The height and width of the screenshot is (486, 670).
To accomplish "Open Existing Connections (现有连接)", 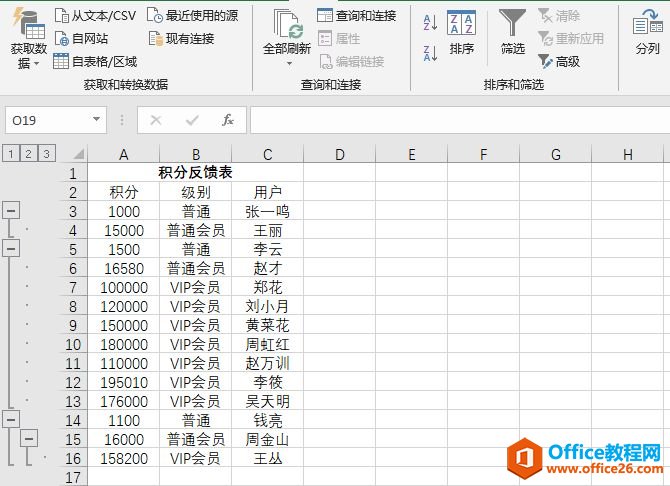I will [x=181, y=38].
